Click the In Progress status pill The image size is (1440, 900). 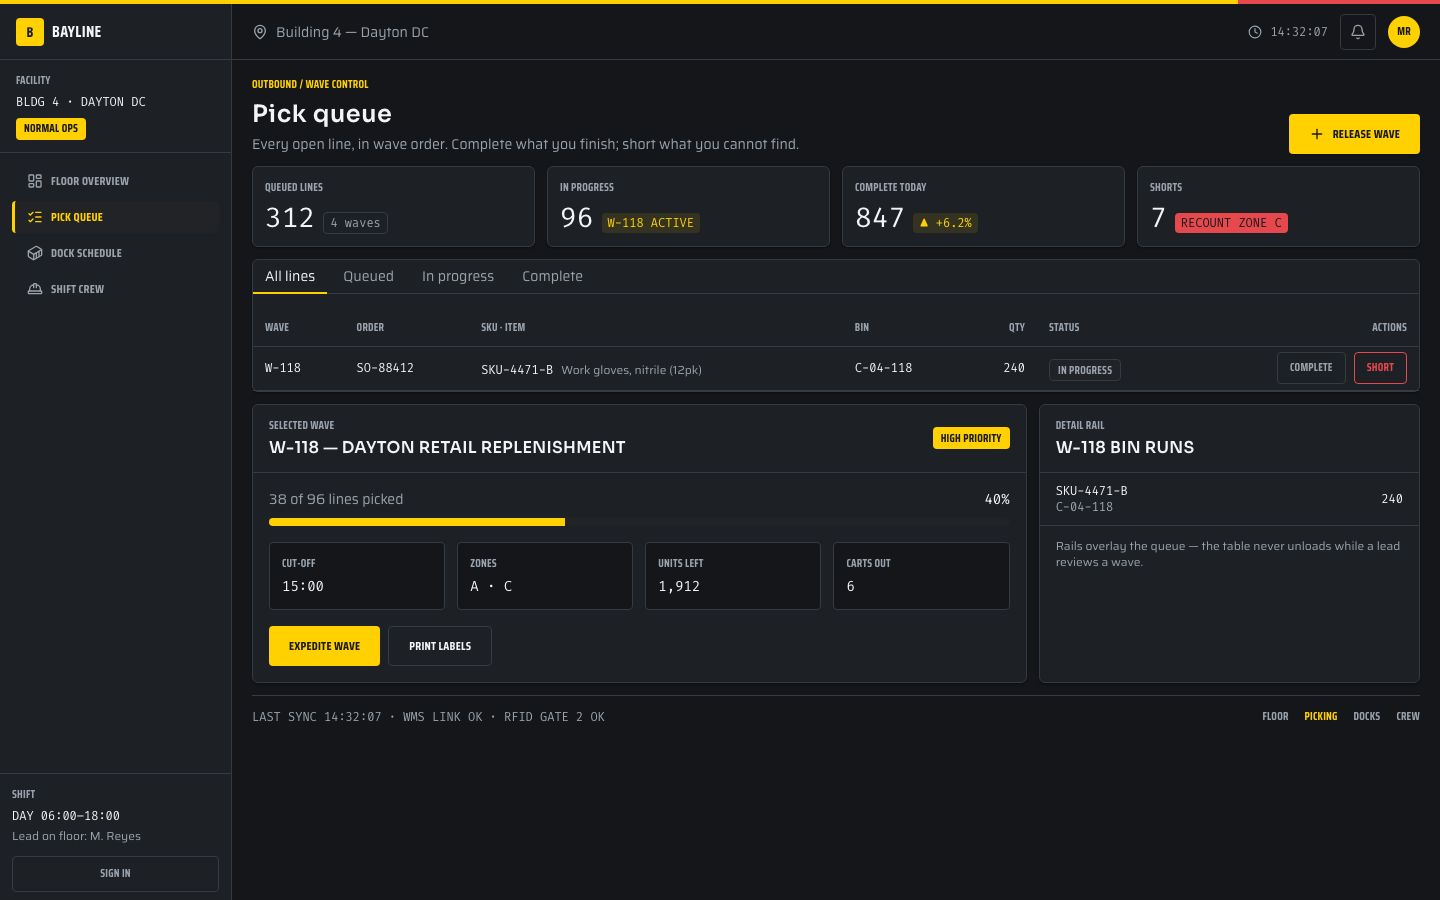(1085, 370)
